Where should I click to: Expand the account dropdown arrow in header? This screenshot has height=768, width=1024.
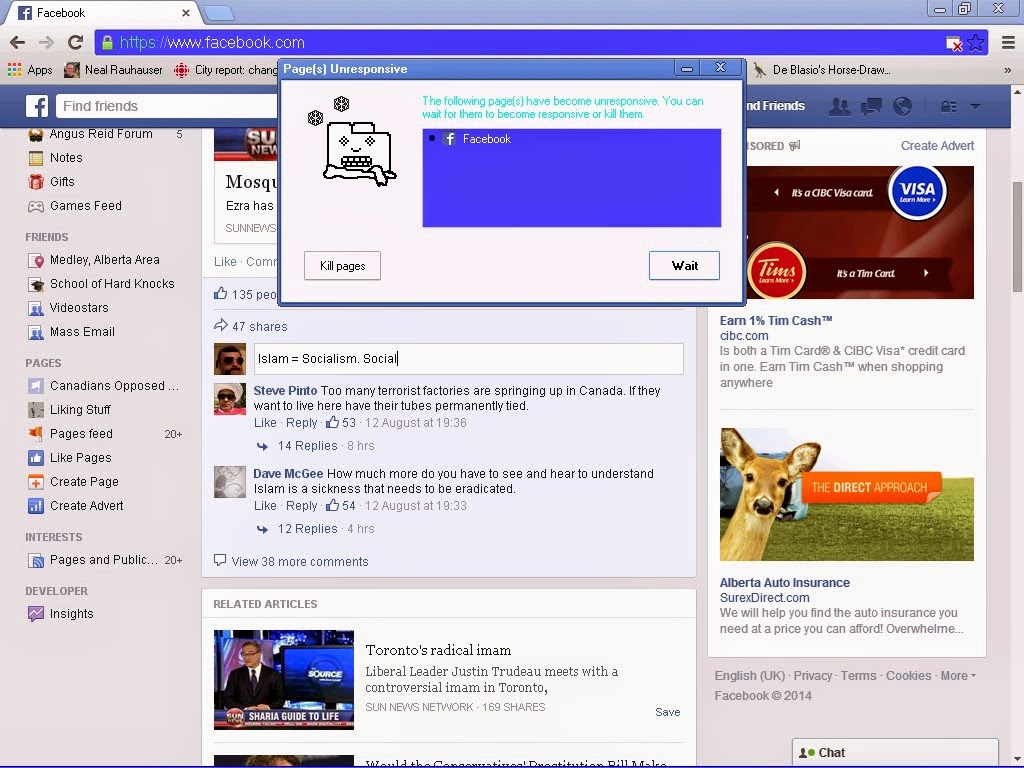click(975, 106)
